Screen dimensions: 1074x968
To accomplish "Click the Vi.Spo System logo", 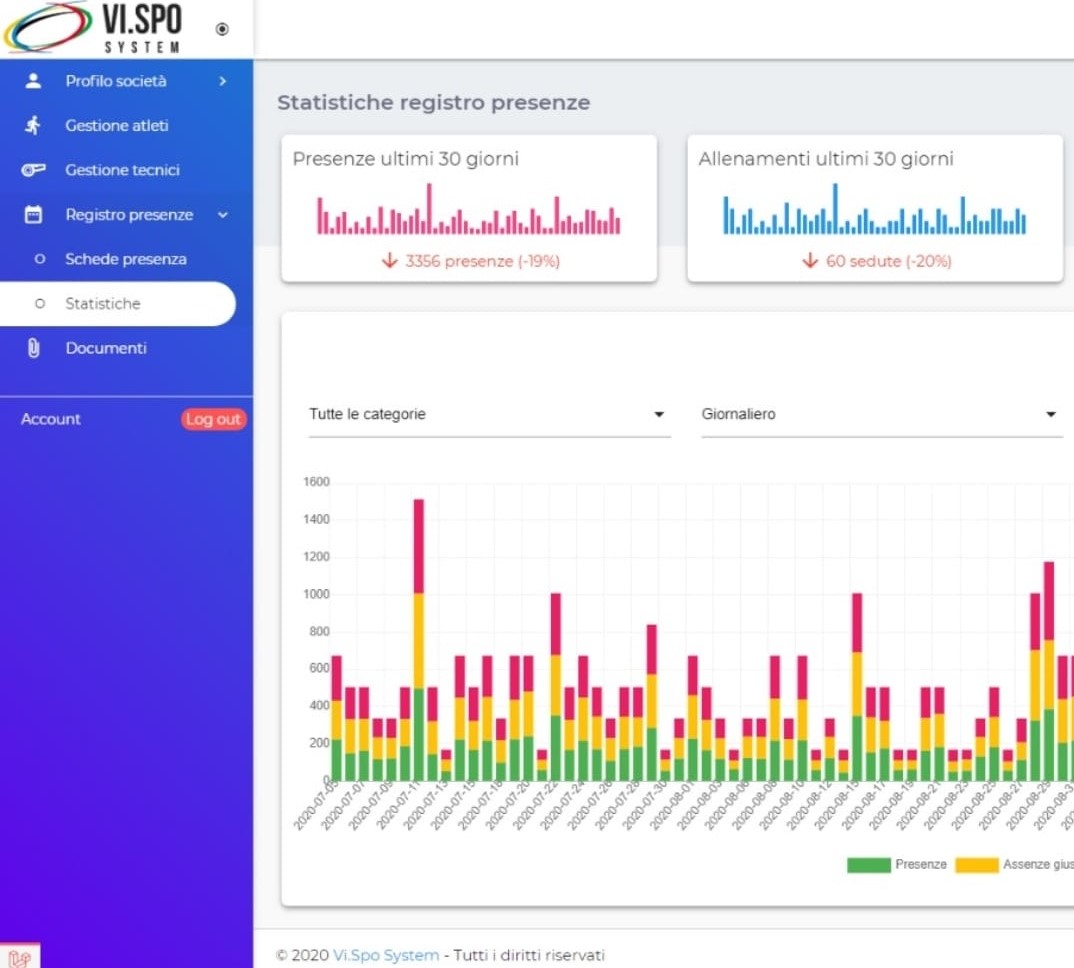I will point(94,27).
